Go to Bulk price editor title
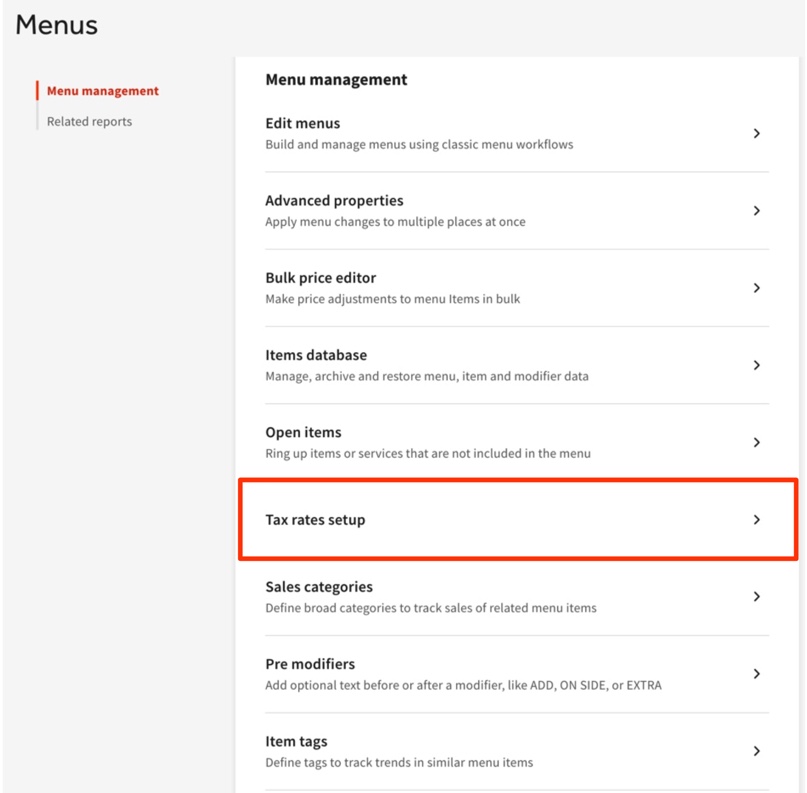The height and width of the screenshot is (793, 807). (320, 278)
